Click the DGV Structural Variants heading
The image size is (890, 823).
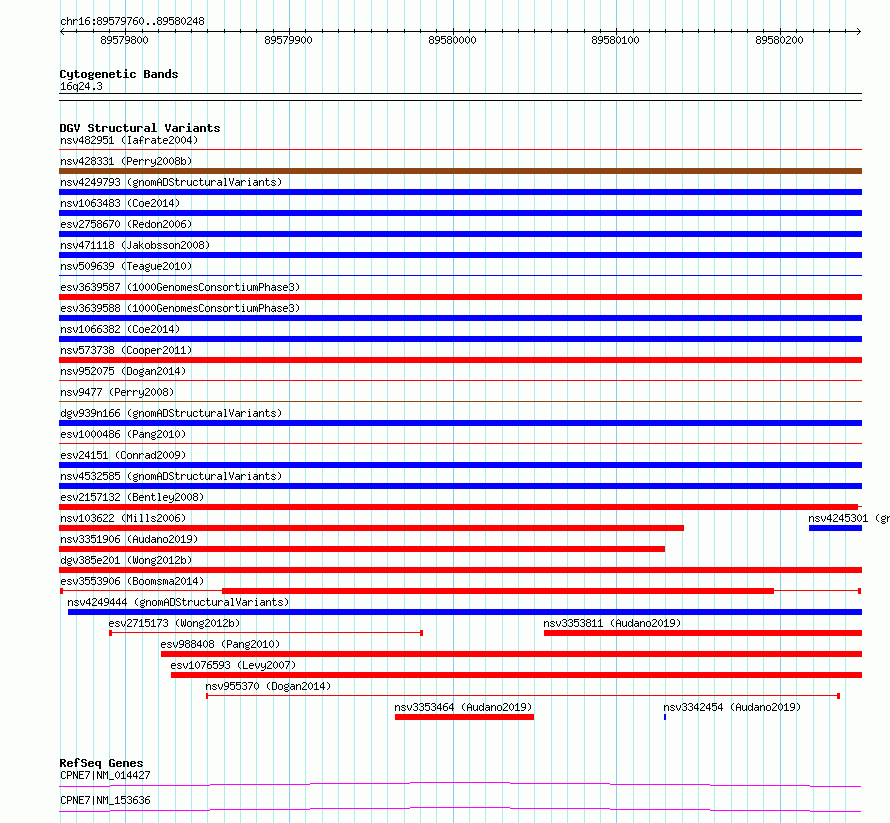point(140,128)
